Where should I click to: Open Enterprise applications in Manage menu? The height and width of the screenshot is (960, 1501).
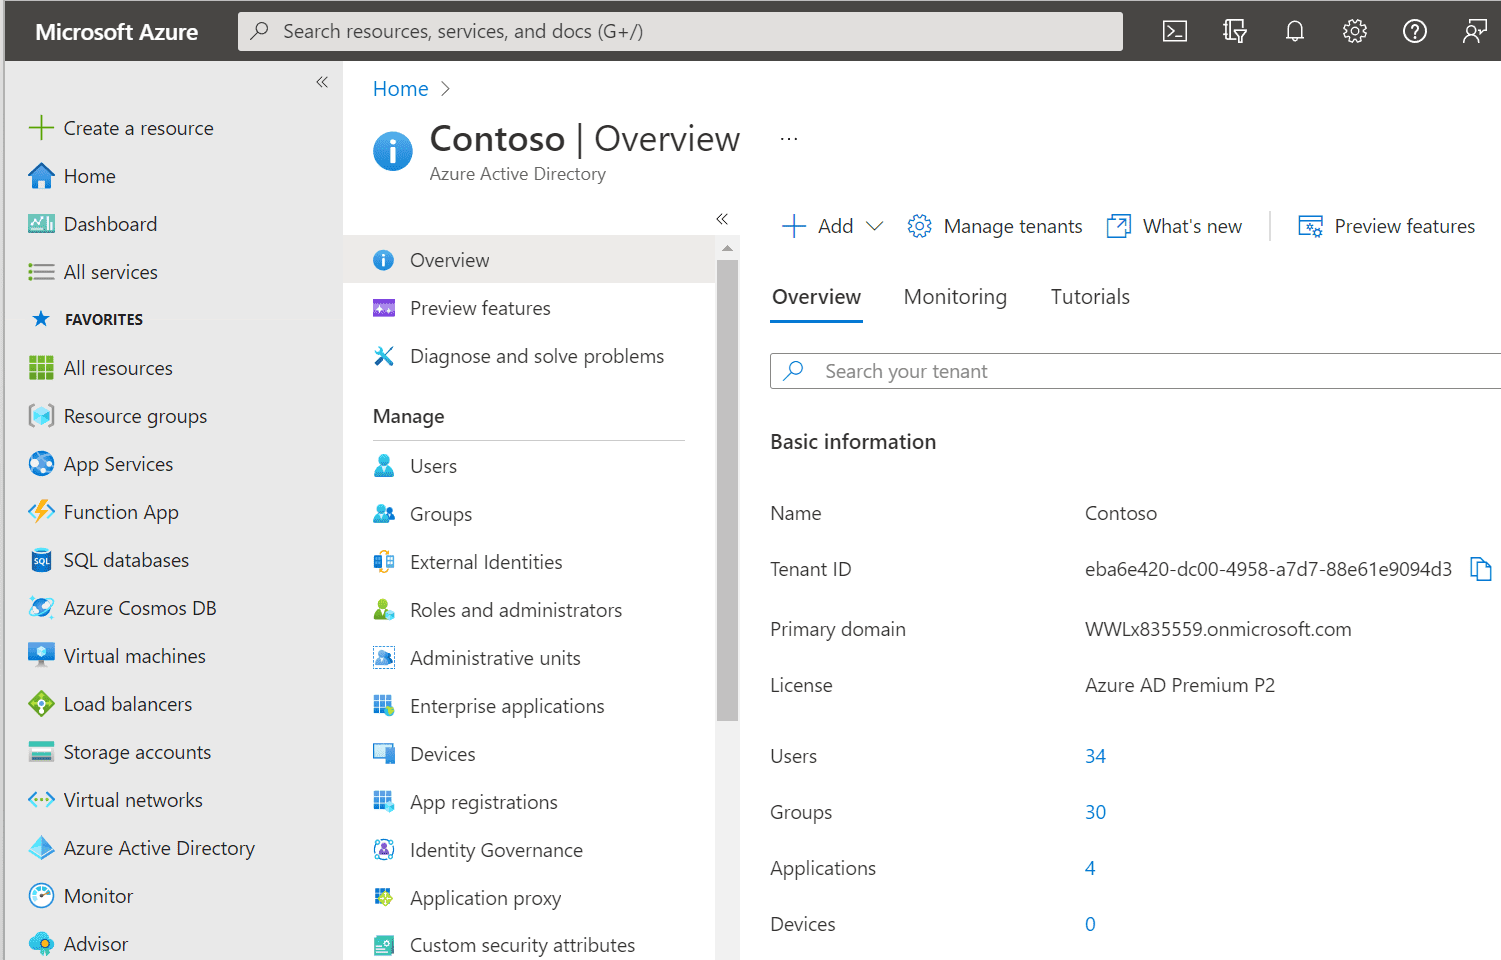click(x=507, y=707)
